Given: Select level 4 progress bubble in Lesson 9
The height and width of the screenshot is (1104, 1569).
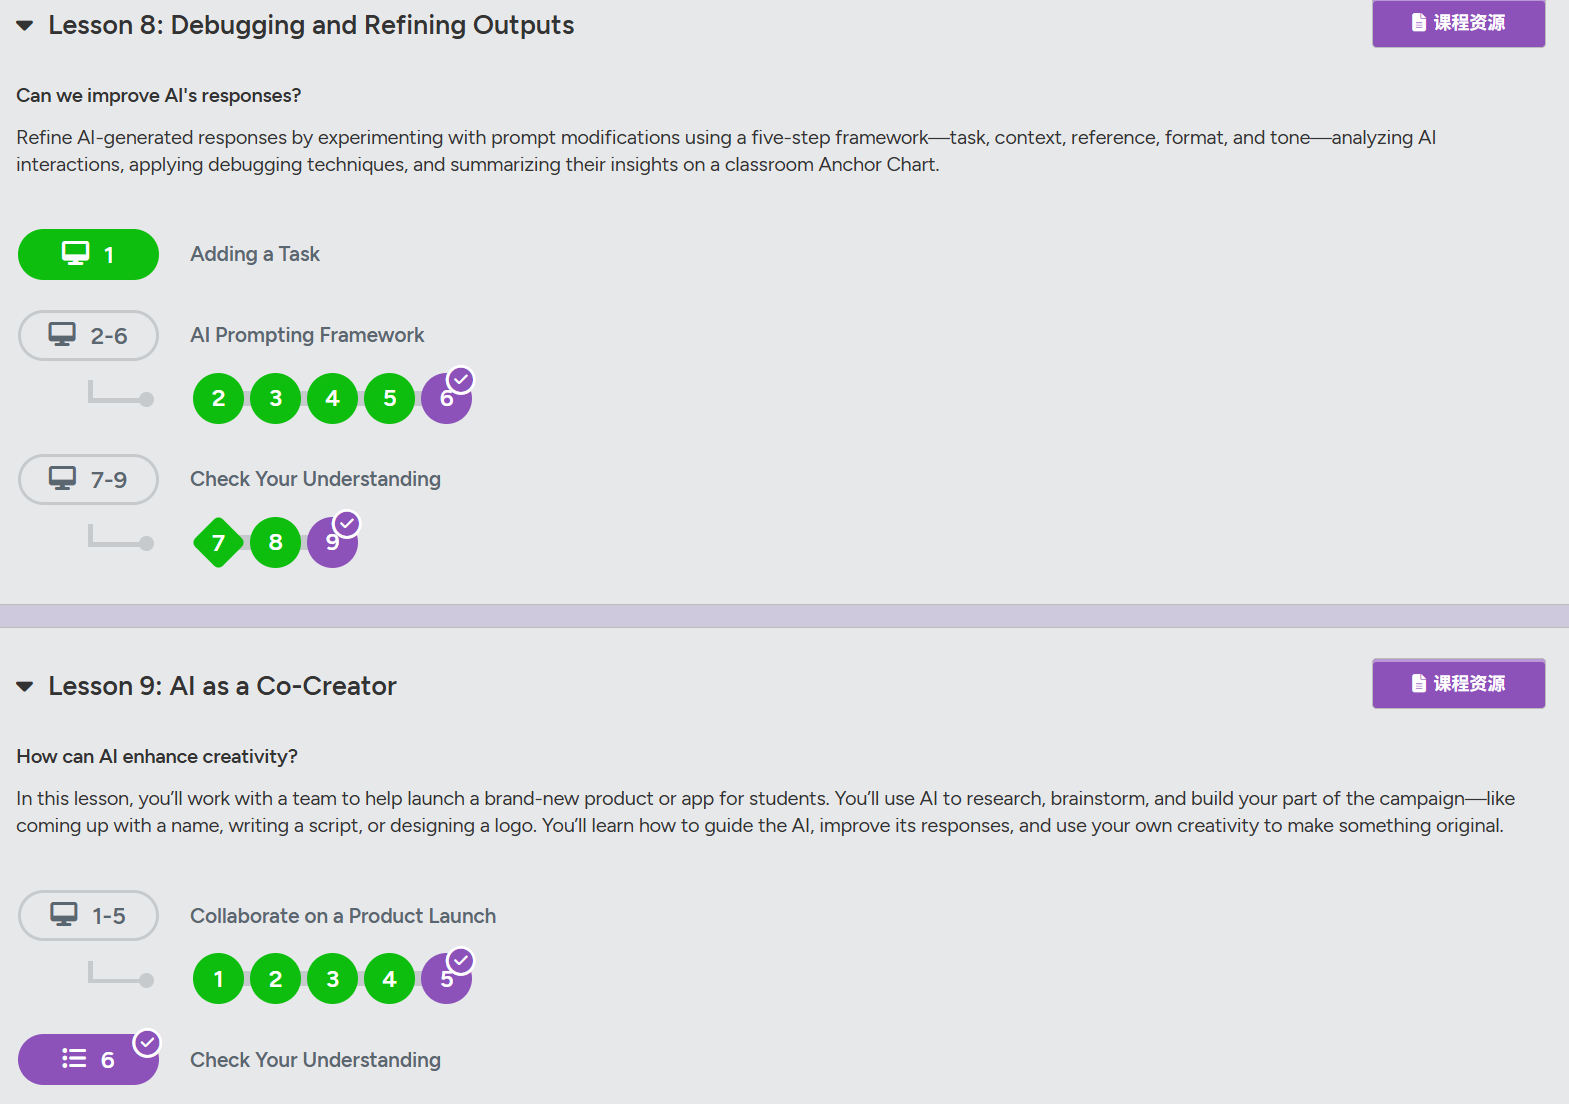Looking at the screenshot, I should [x=390, y=979].
